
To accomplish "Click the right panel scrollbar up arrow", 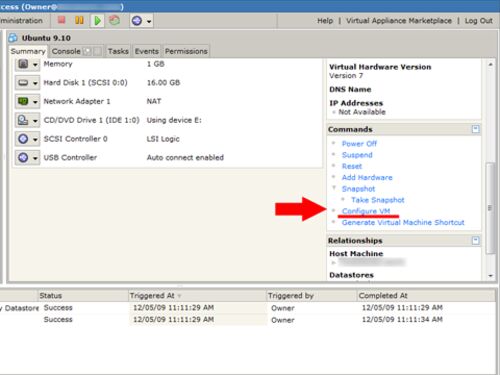I will pyautogui.click(x=490, y=64).
